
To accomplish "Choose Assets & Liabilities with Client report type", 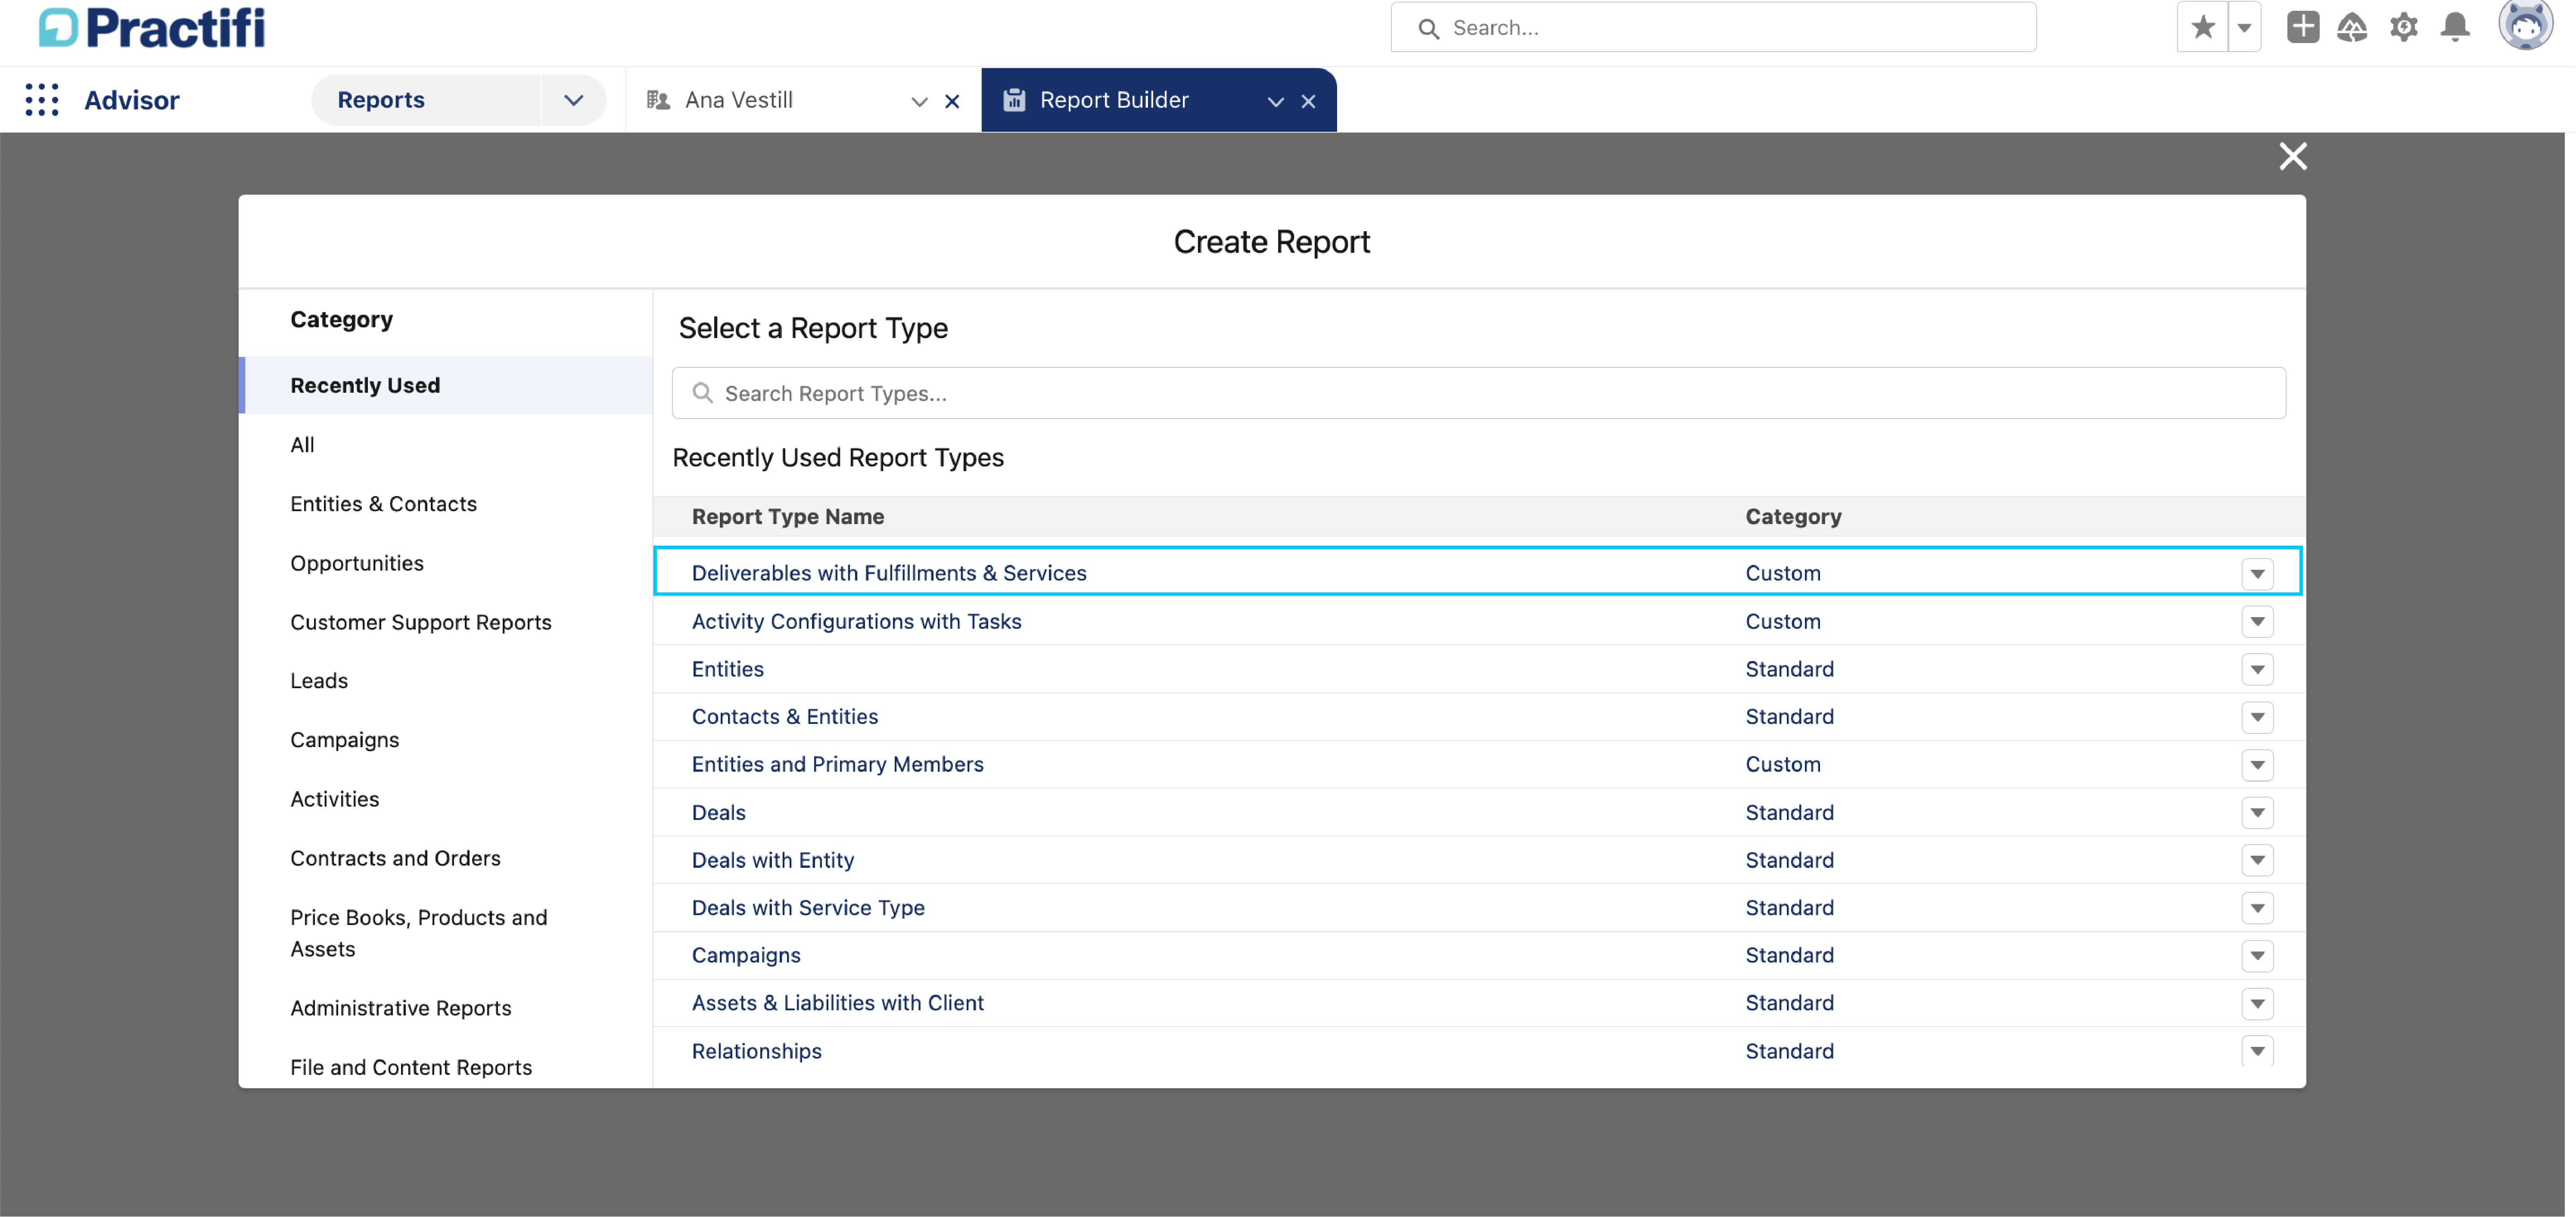I will (837, 1003).
